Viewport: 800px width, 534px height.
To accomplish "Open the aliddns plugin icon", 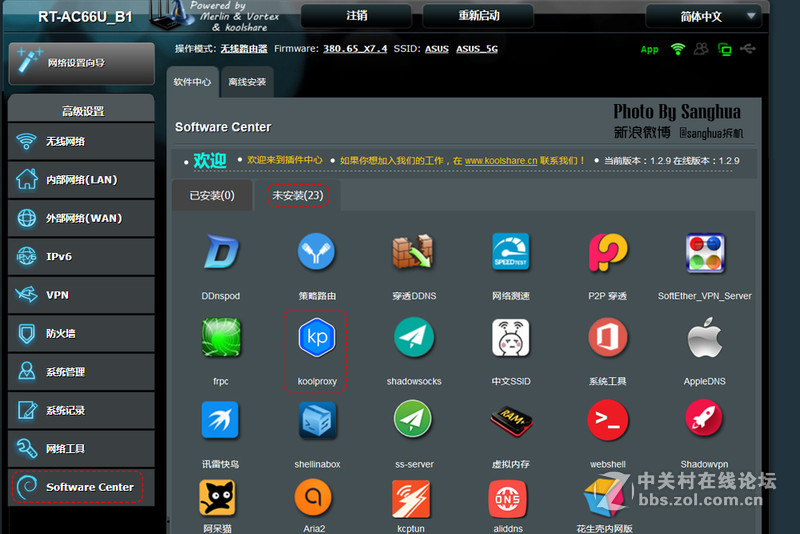I will pos(508,499).
